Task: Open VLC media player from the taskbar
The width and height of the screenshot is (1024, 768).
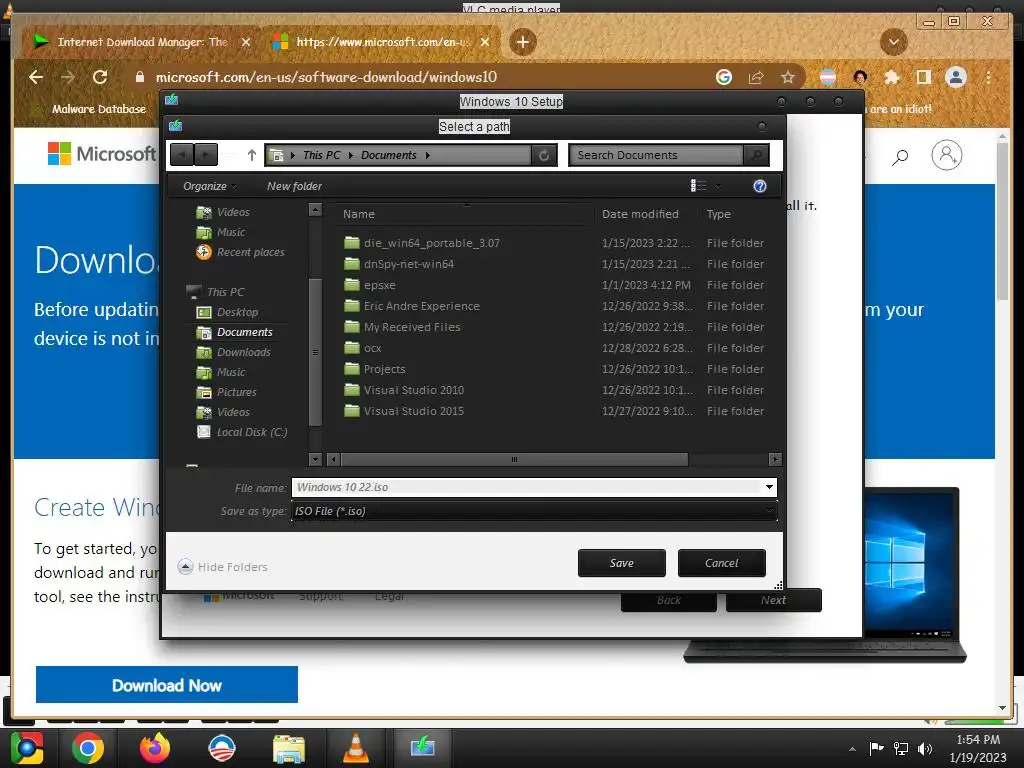Action: coord(356,748)
